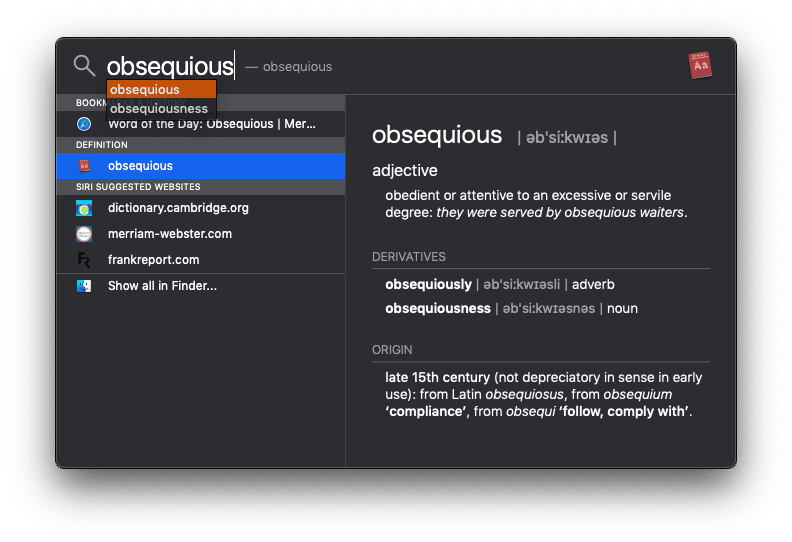Click the large "obsequious" headword in preview

tap(437, 135)
